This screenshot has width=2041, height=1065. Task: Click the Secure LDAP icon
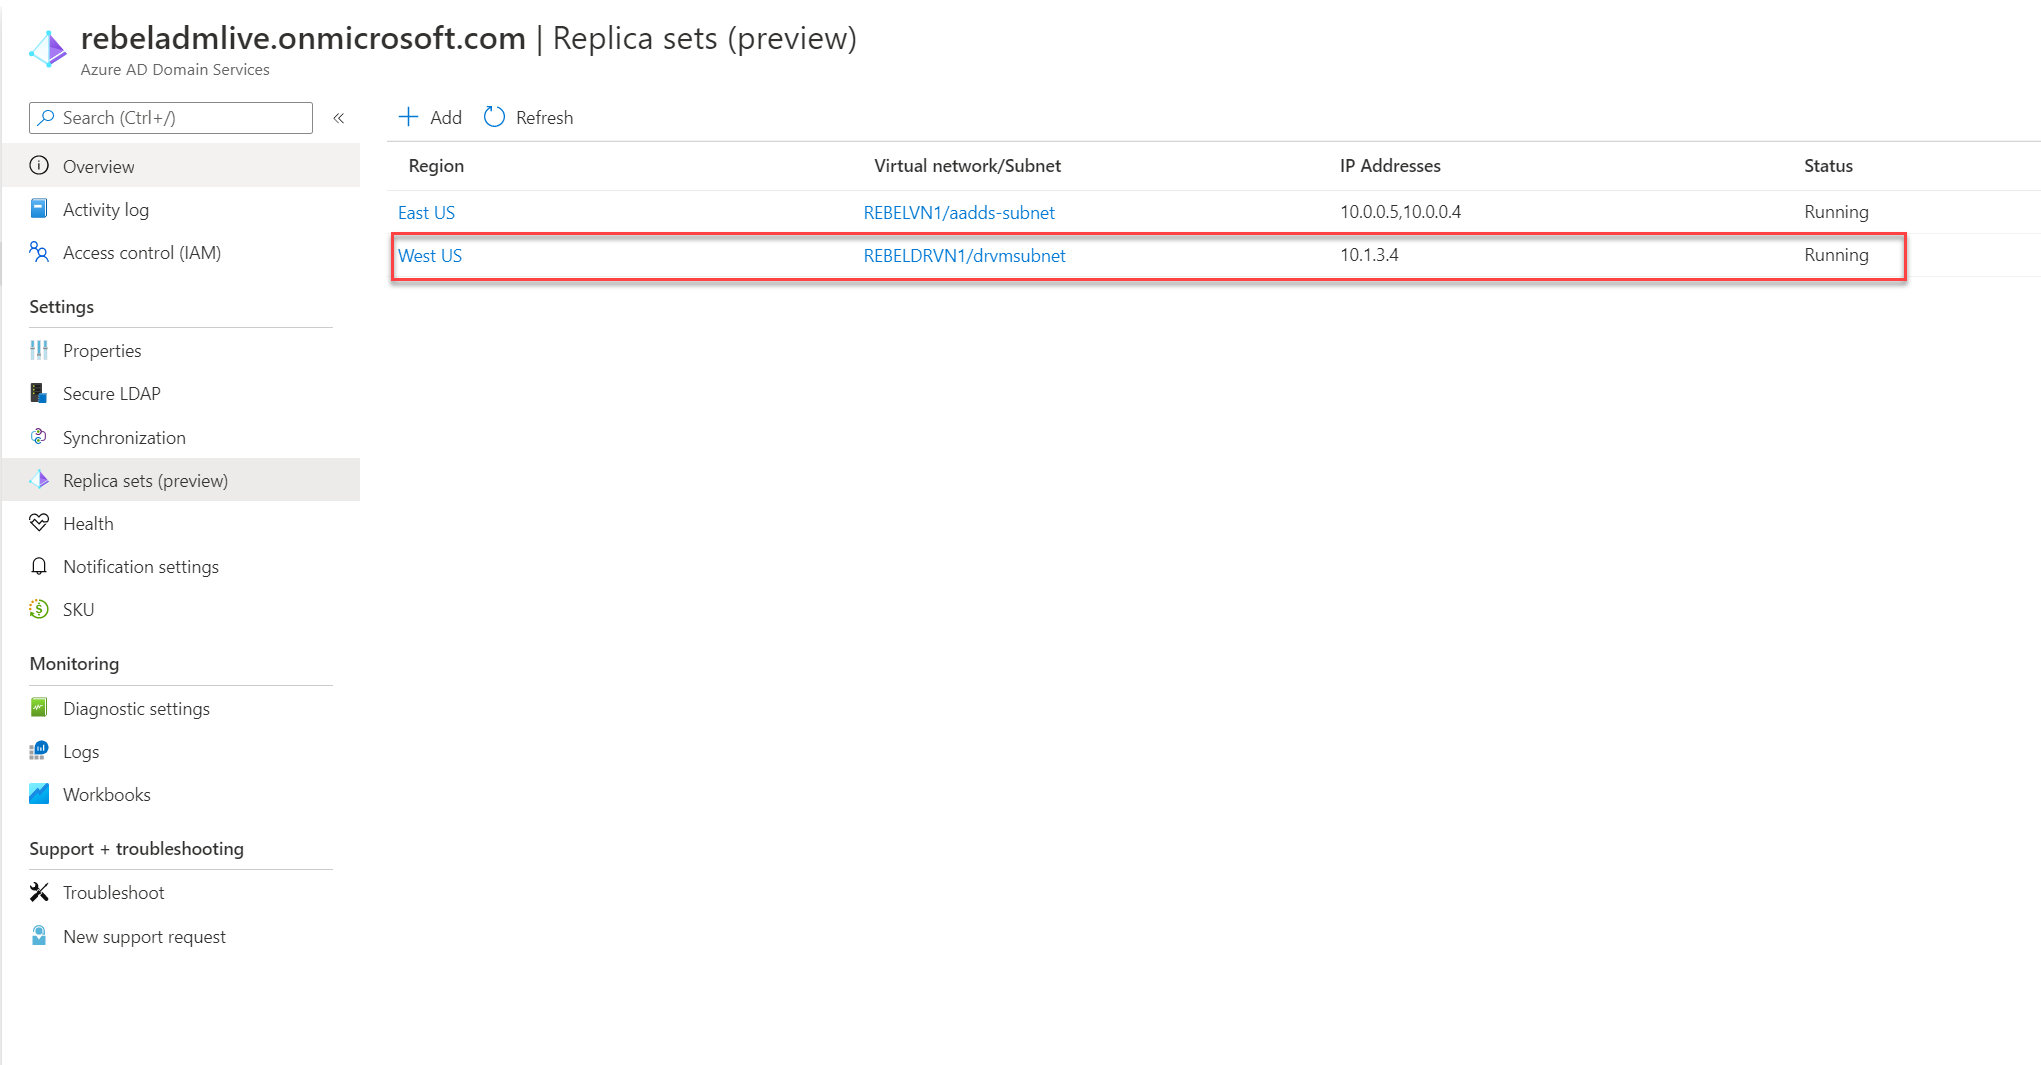click(x=39, y=393)
